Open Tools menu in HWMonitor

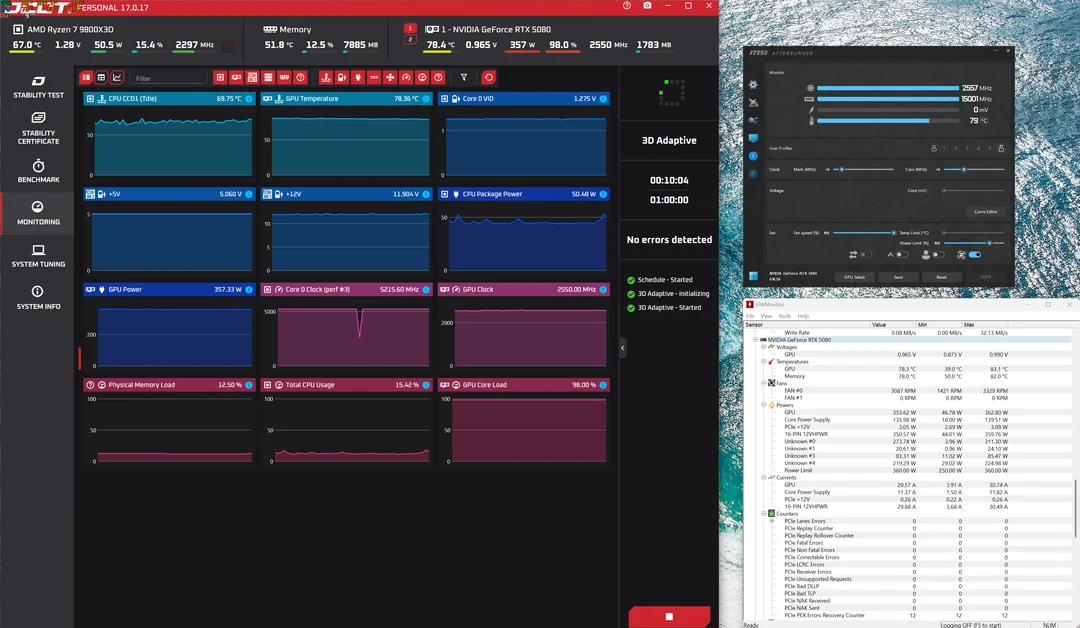pyautogui.click(x=785, y=316)
